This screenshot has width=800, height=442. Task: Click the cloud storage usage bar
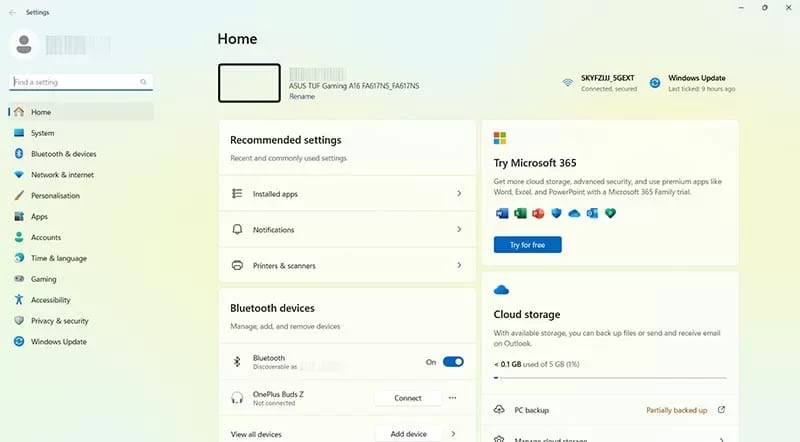(610, 378)
